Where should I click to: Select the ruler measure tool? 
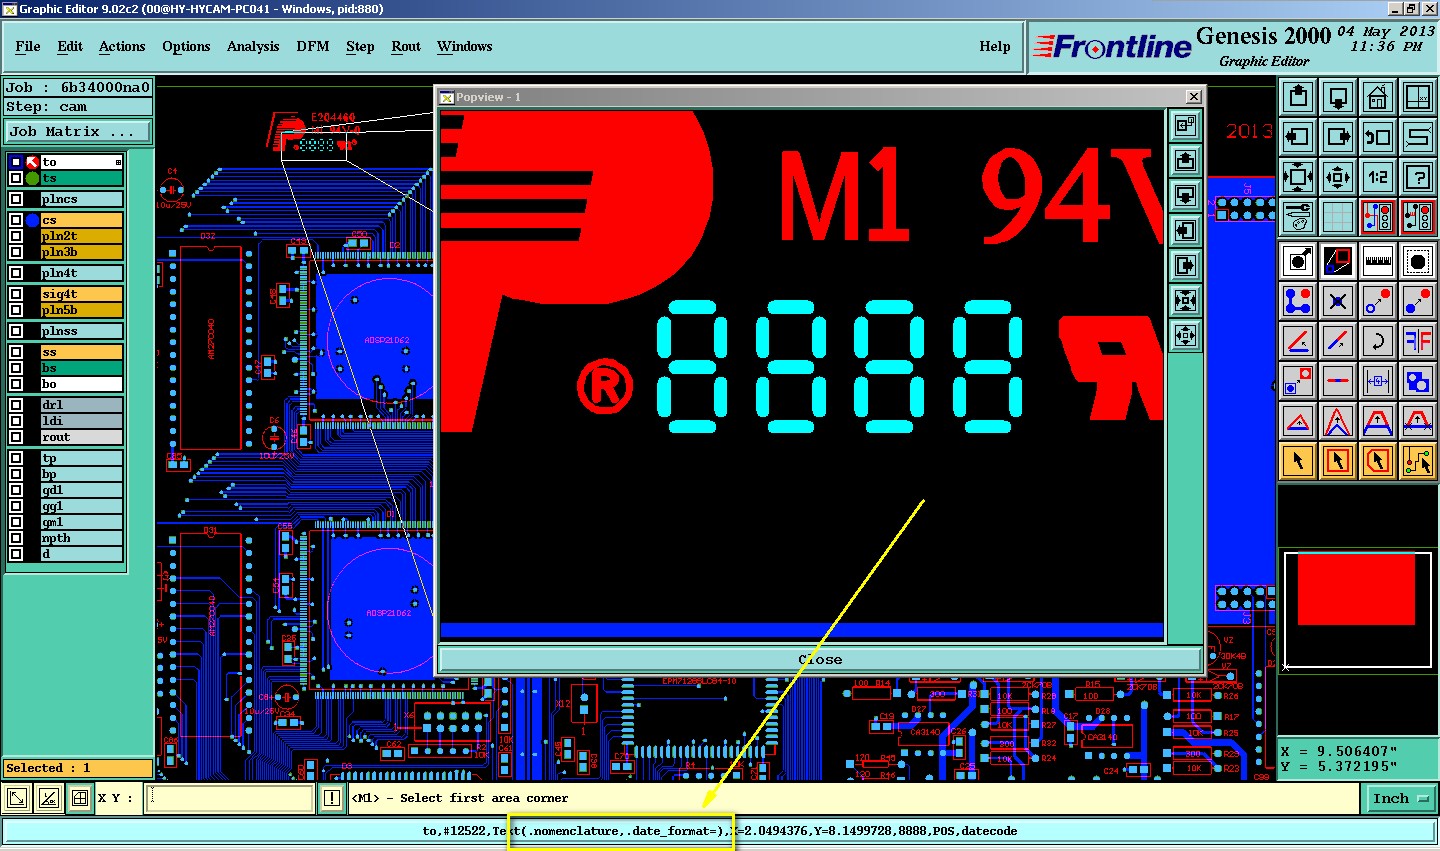point(1378,261)
